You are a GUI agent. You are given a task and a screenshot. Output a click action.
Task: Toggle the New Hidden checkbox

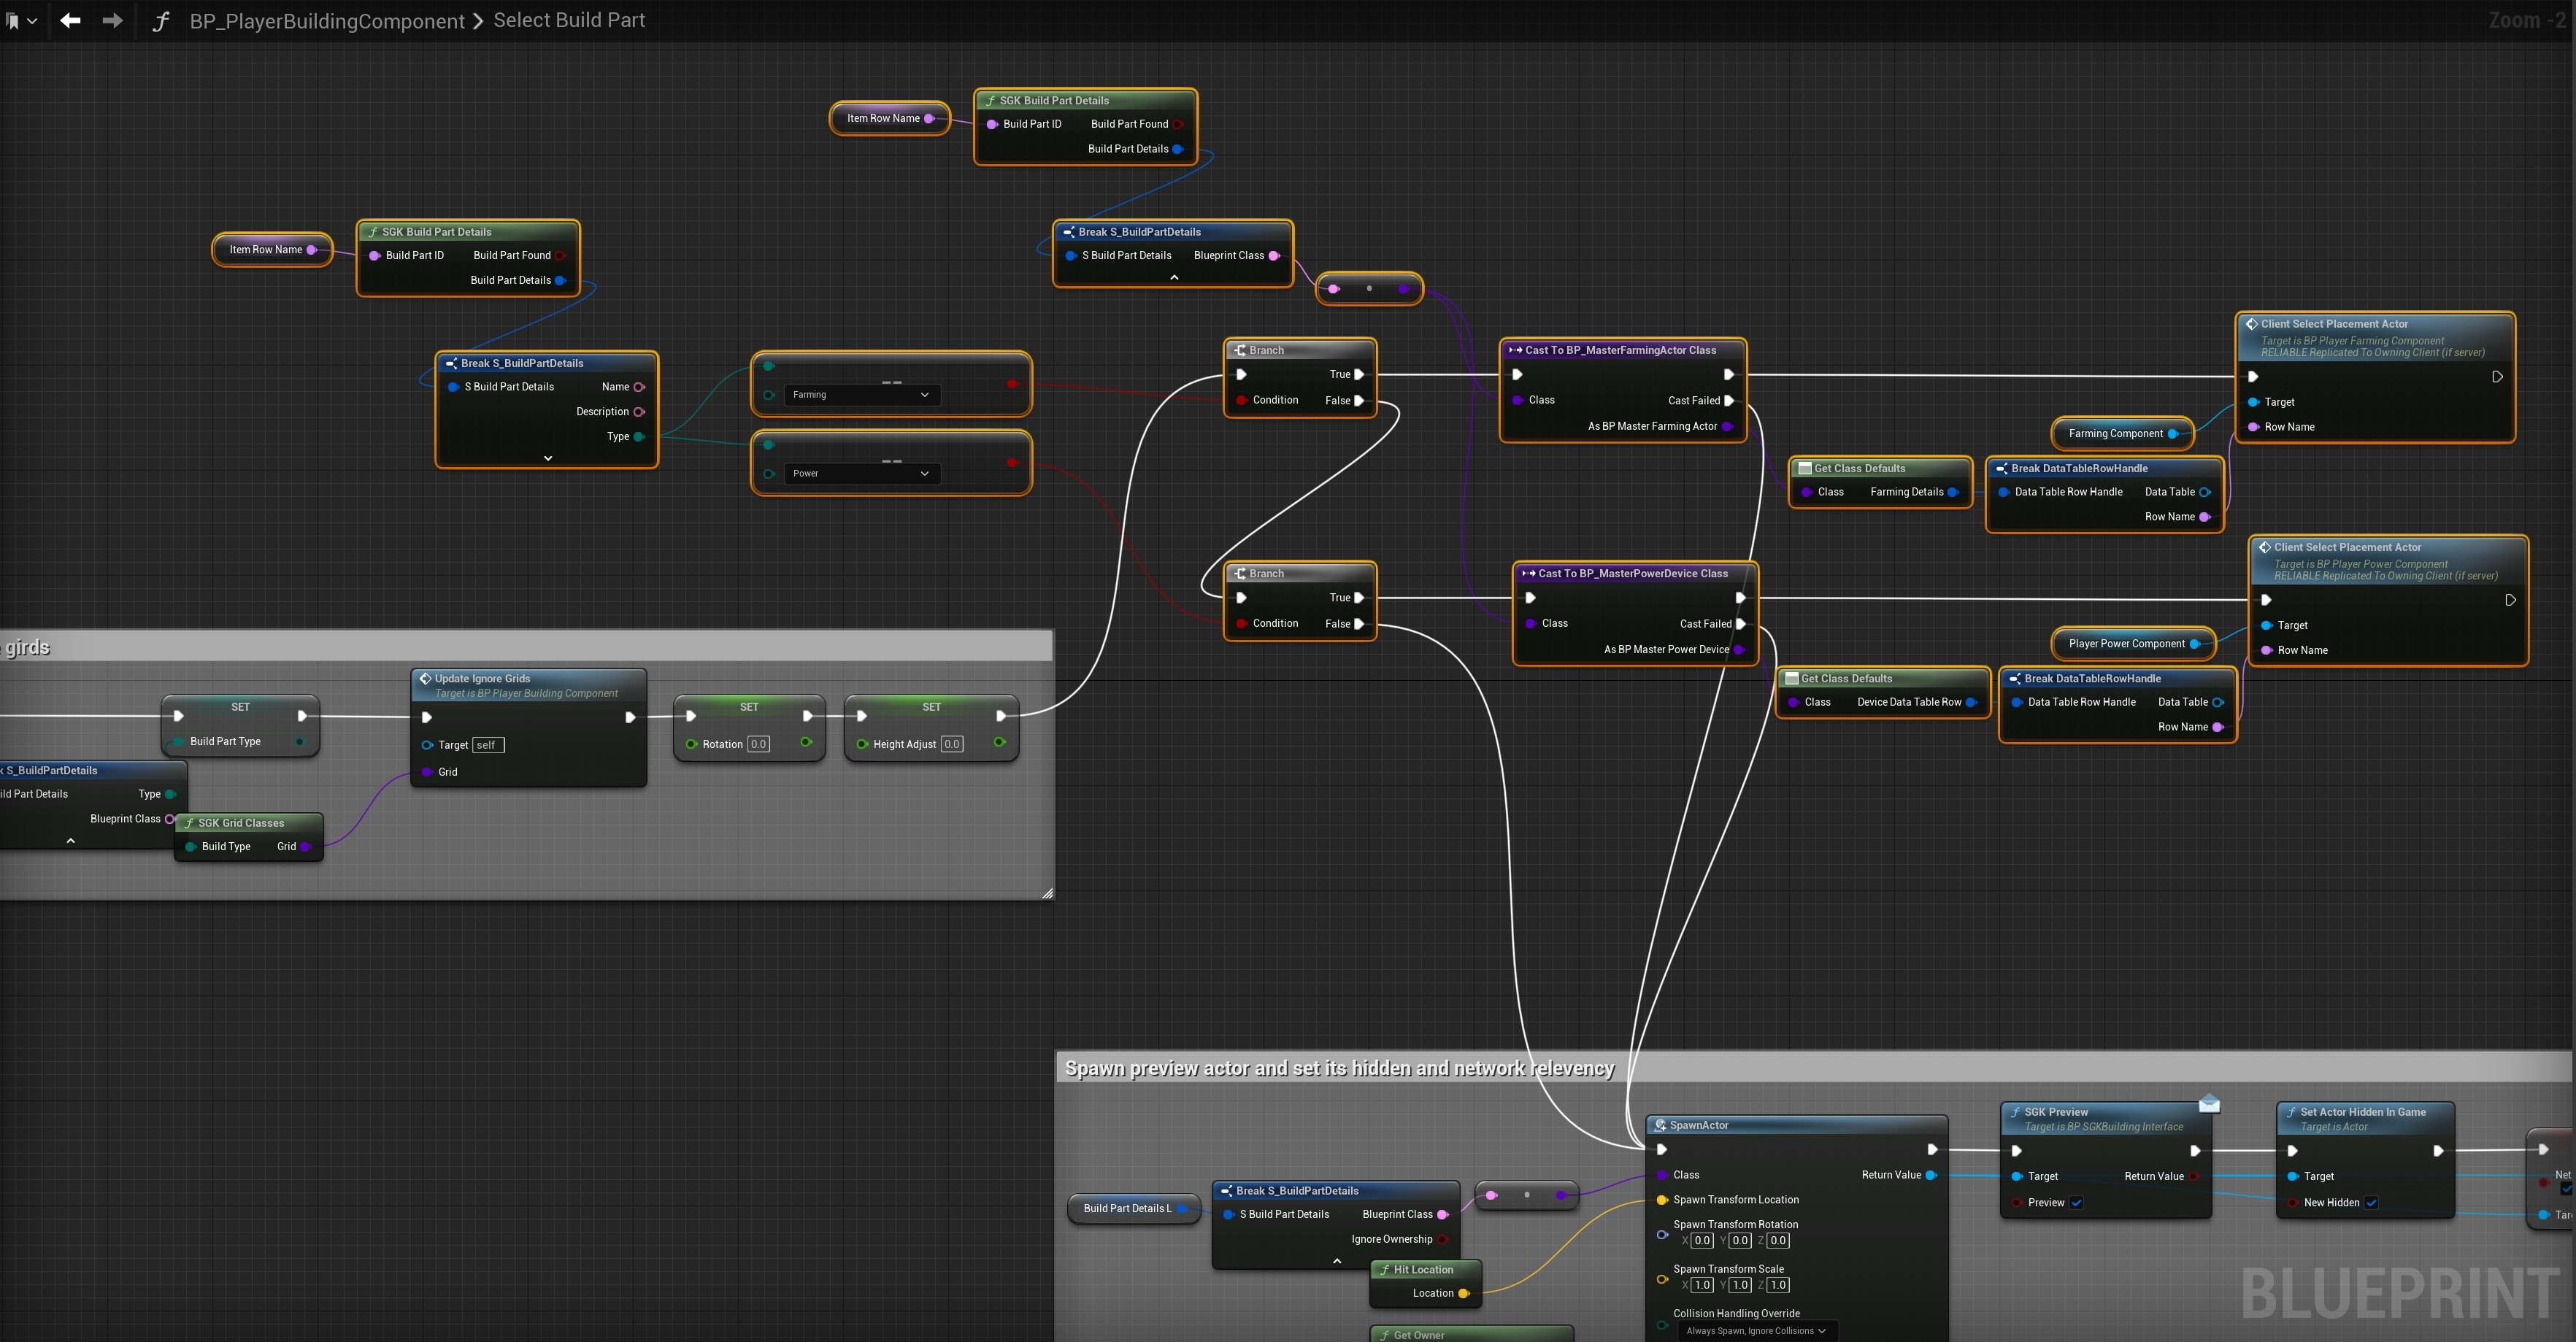2371,1203
